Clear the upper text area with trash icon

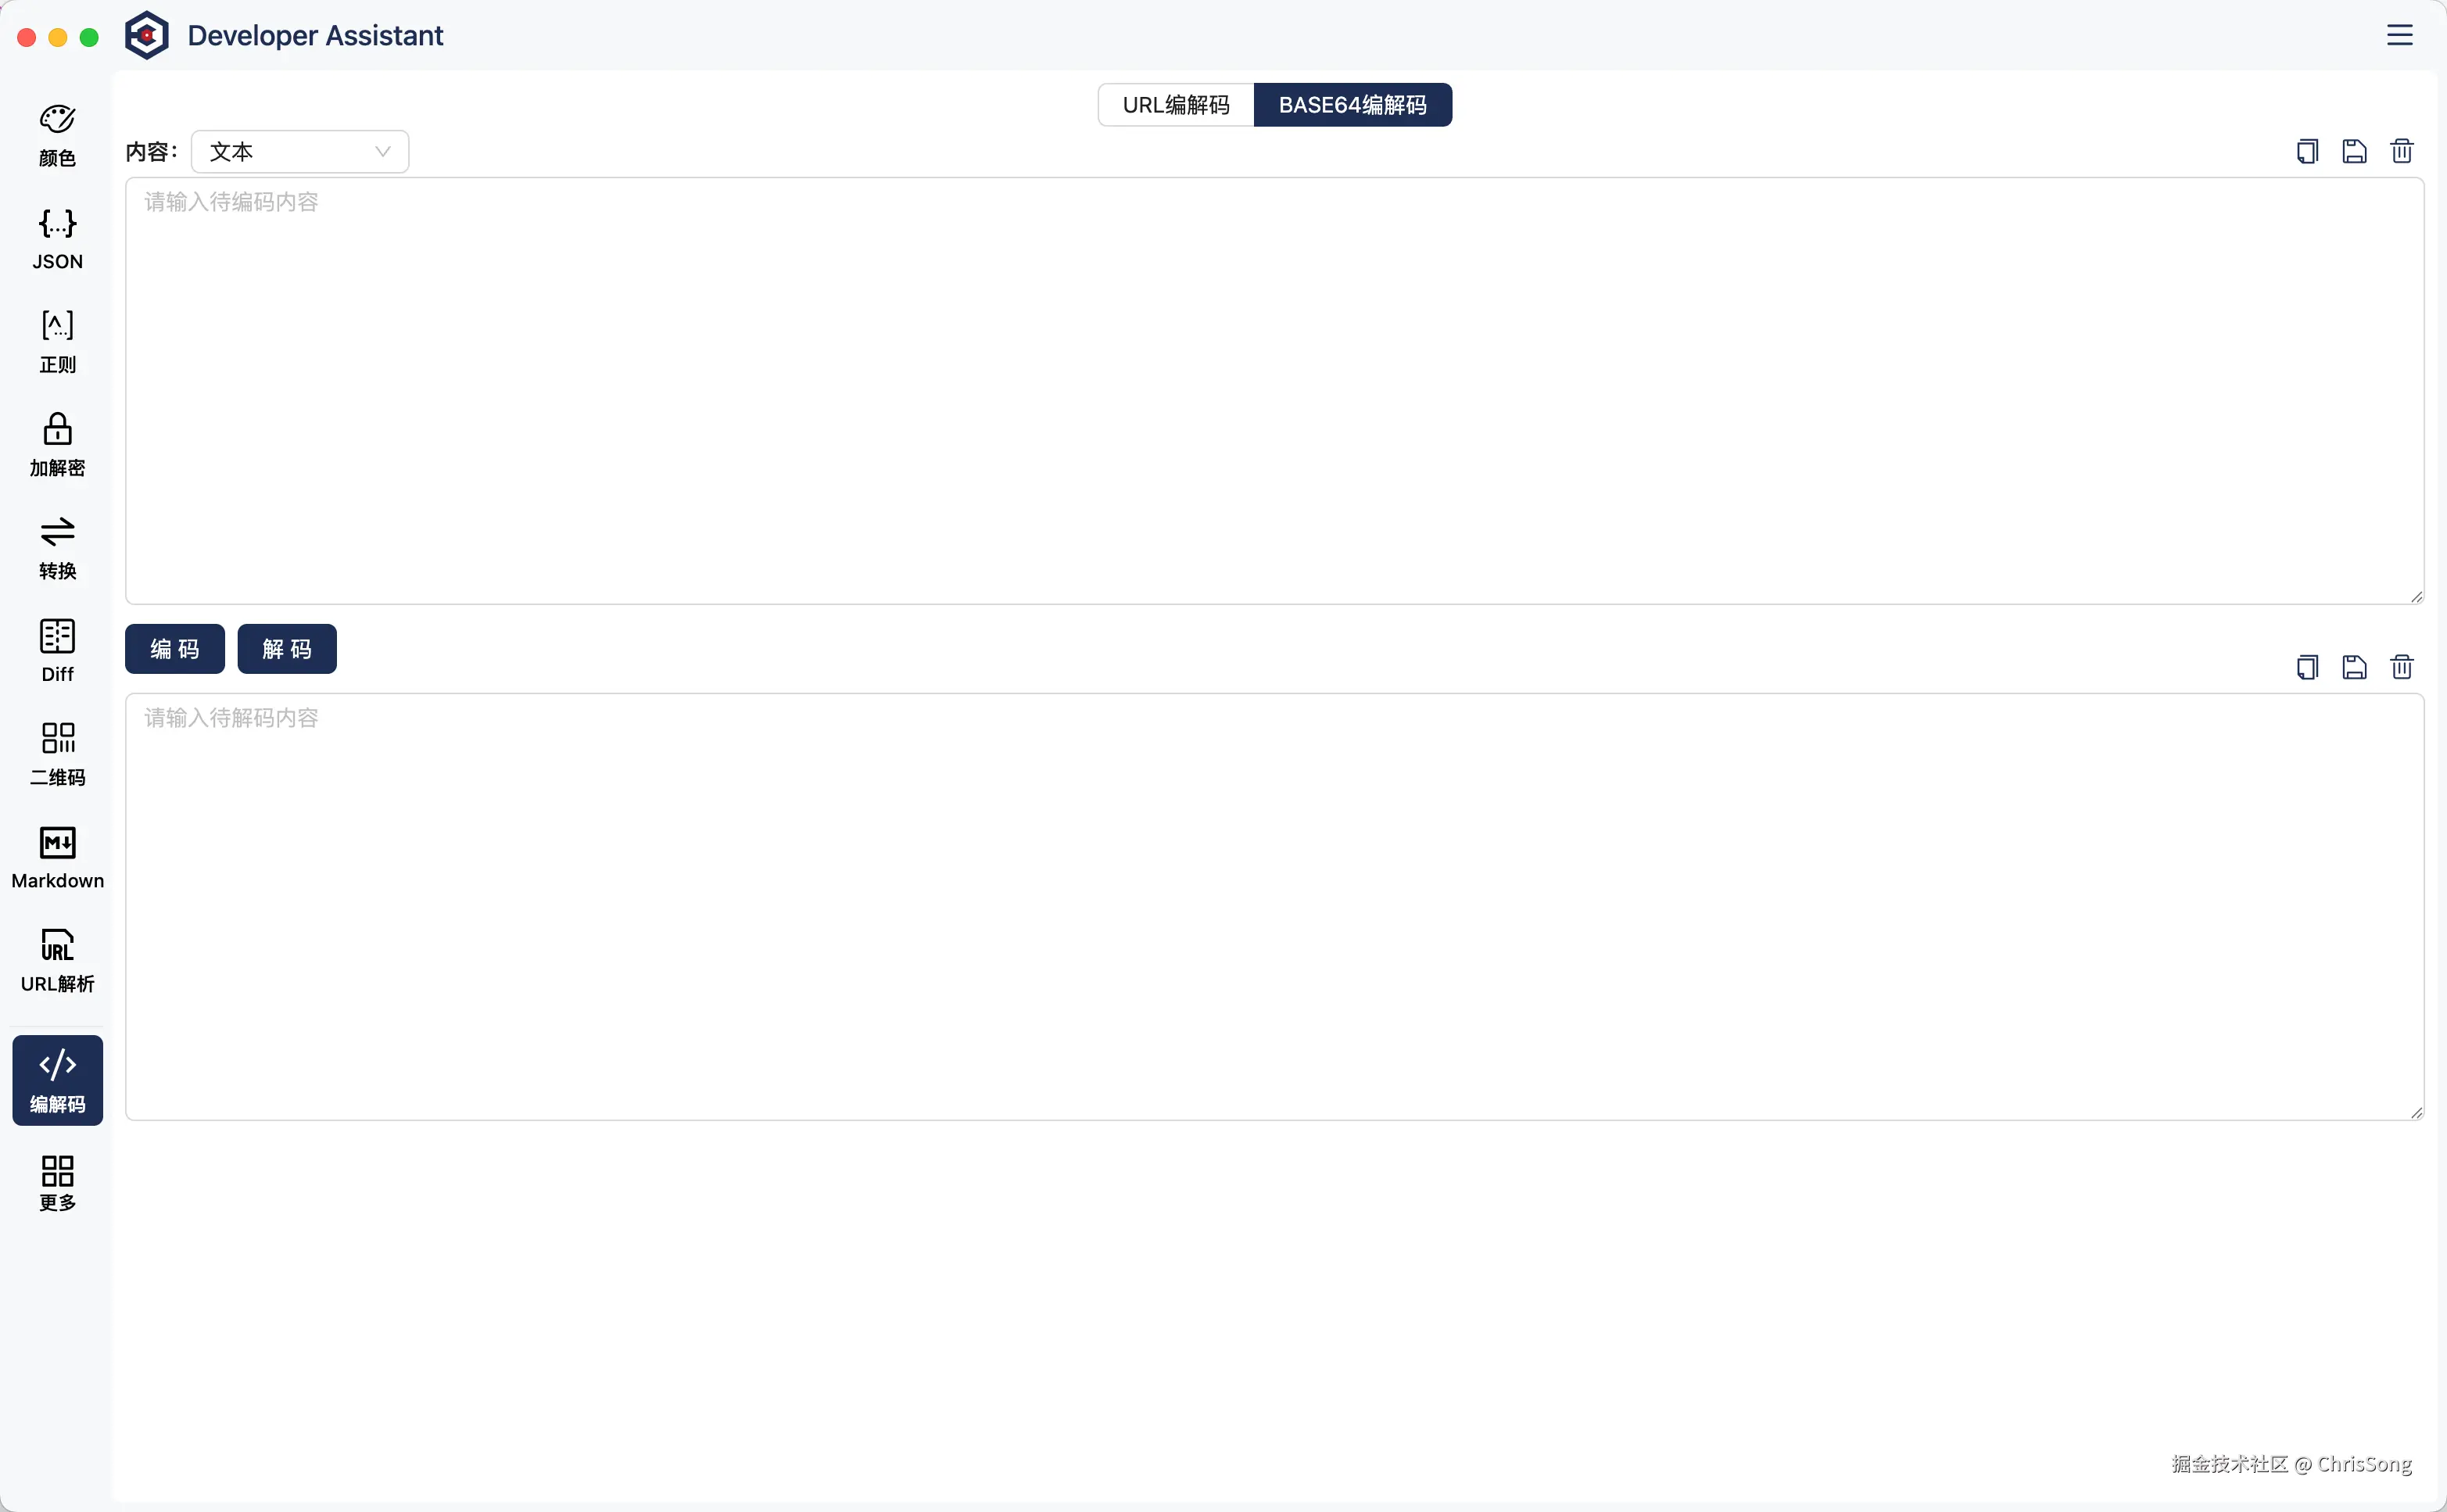pyautogui.click(x=2401, y=151)
